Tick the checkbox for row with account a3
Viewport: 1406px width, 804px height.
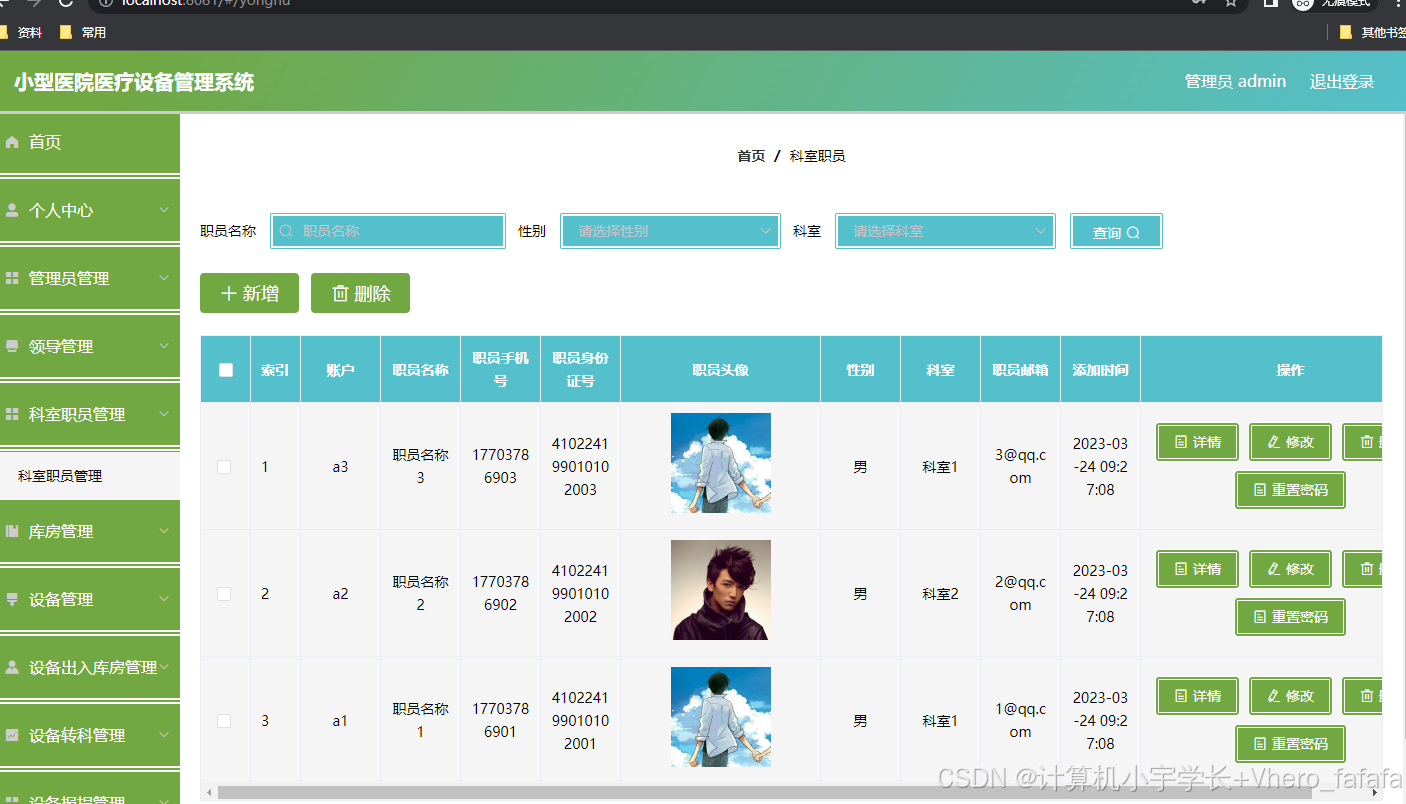[224, 466]
